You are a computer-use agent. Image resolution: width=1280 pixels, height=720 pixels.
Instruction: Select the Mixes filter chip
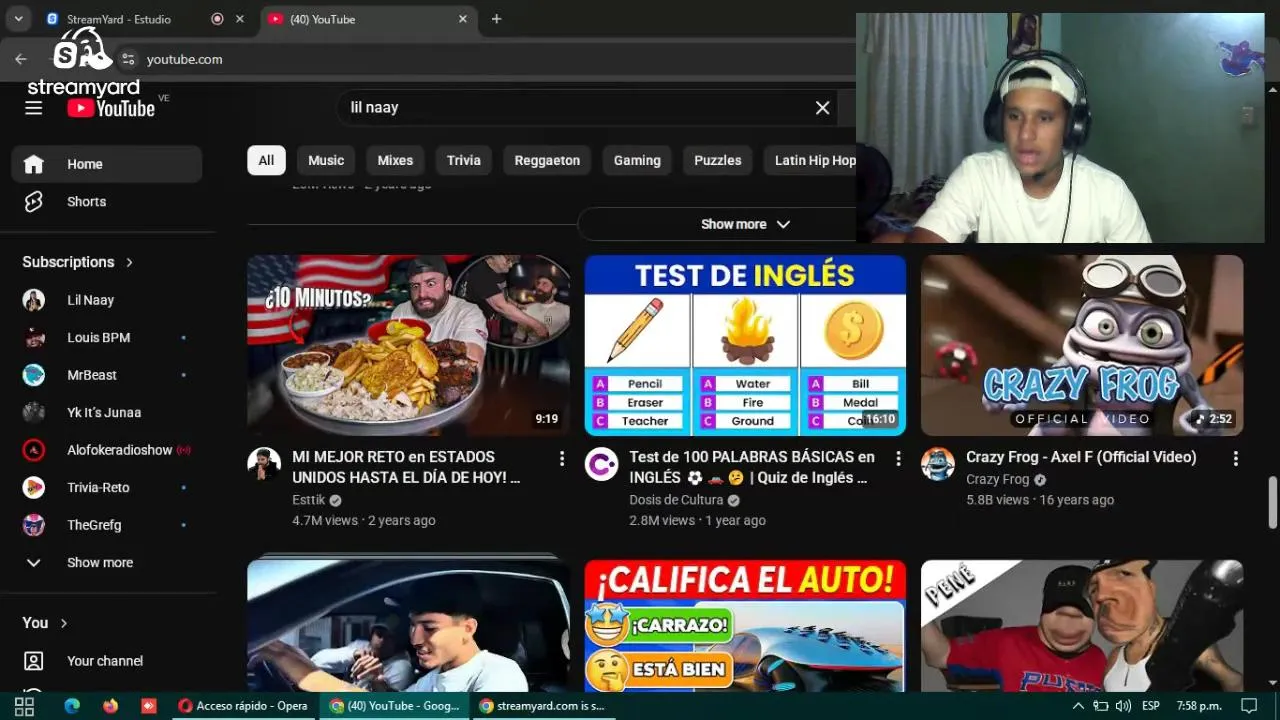coord(395,160)
